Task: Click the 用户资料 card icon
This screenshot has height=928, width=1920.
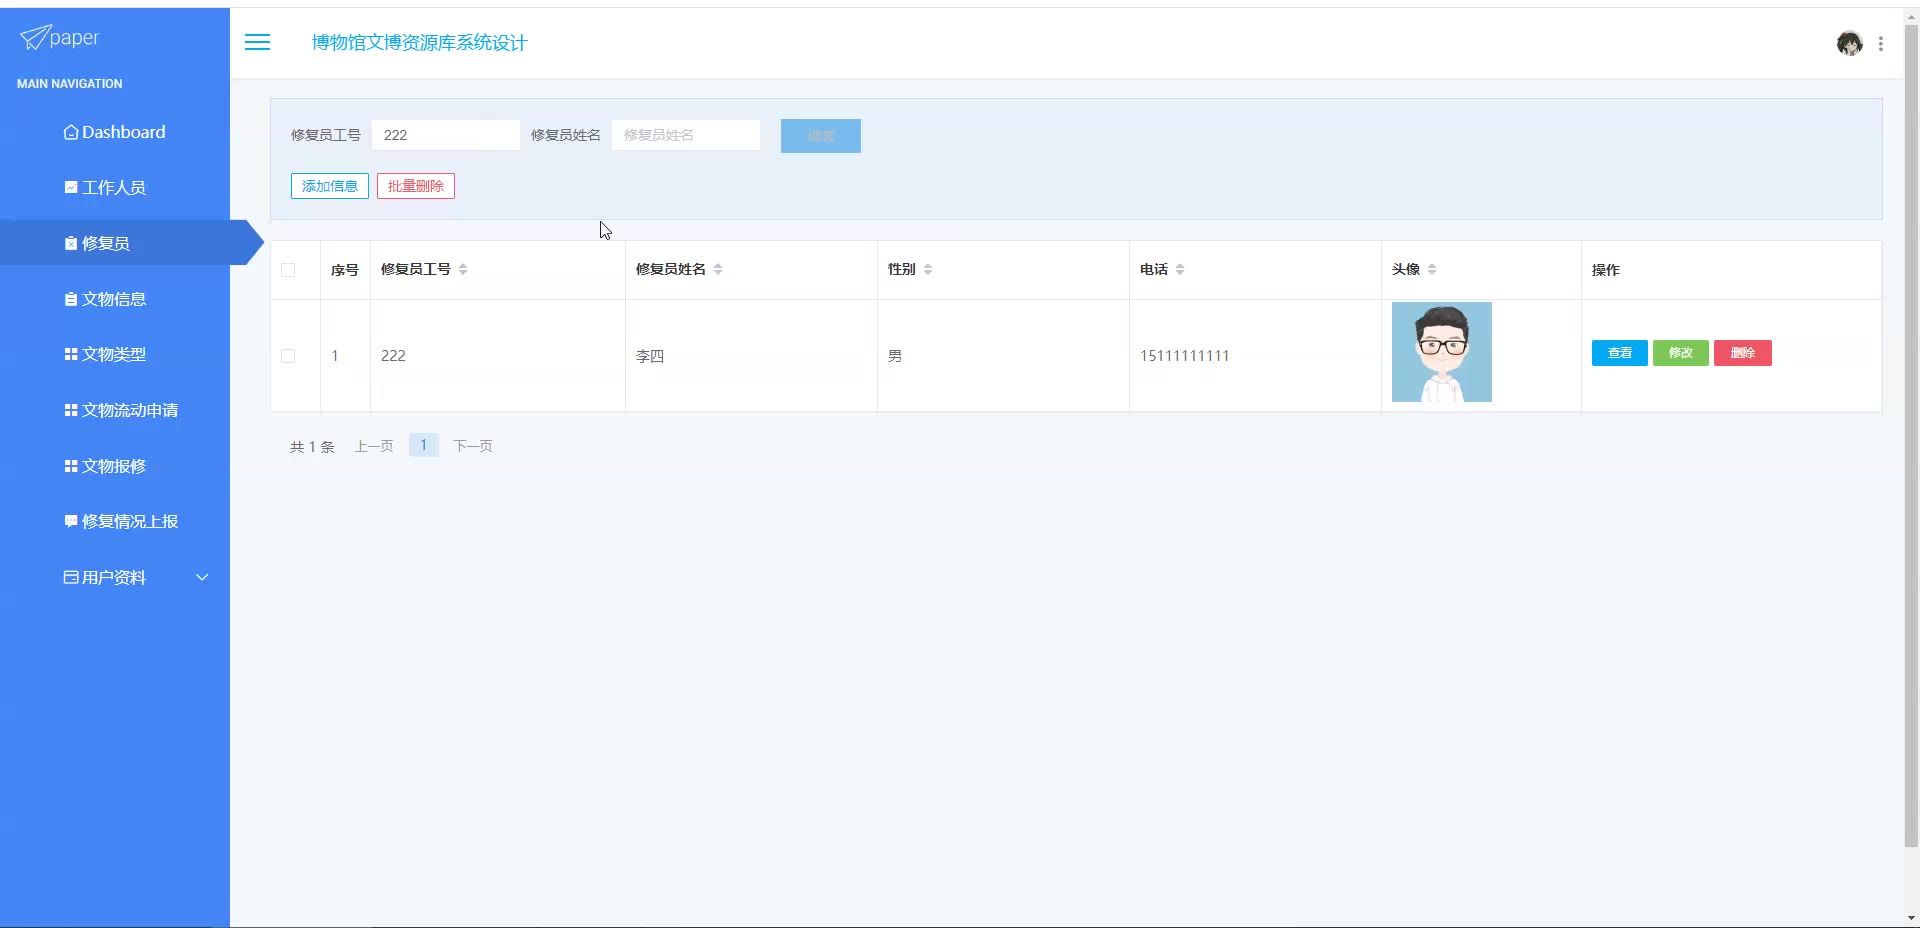Action: [x=71, y=577]
